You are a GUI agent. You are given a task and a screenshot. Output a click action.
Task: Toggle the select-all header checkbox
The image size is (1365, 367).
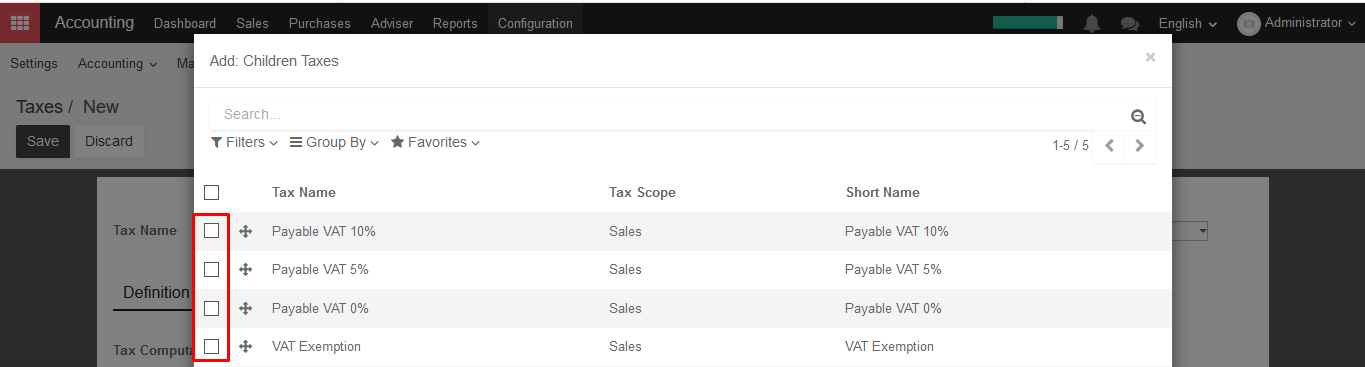pos(211,192)
